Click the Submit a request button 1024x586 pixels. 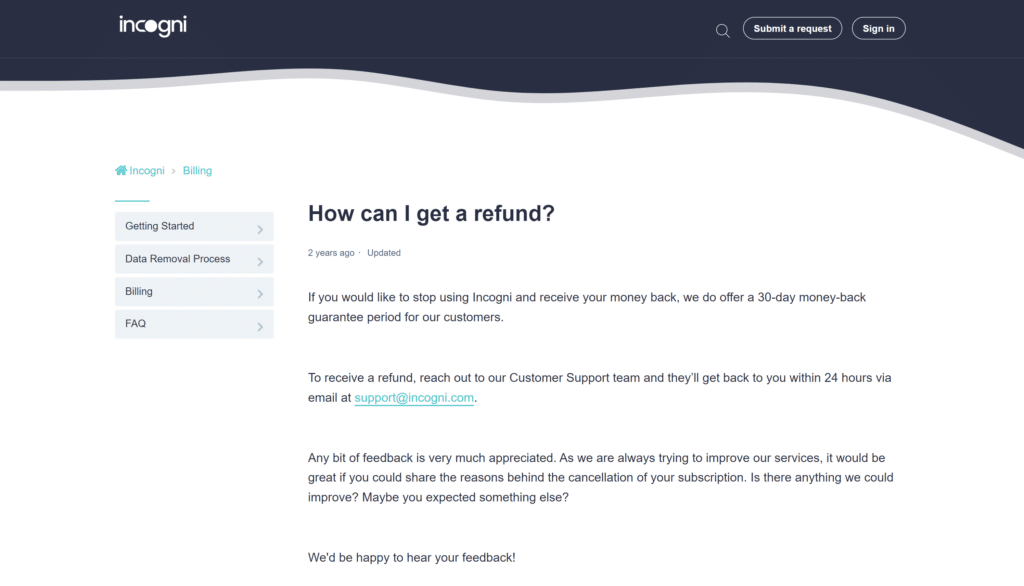click(x=792, y=29)
